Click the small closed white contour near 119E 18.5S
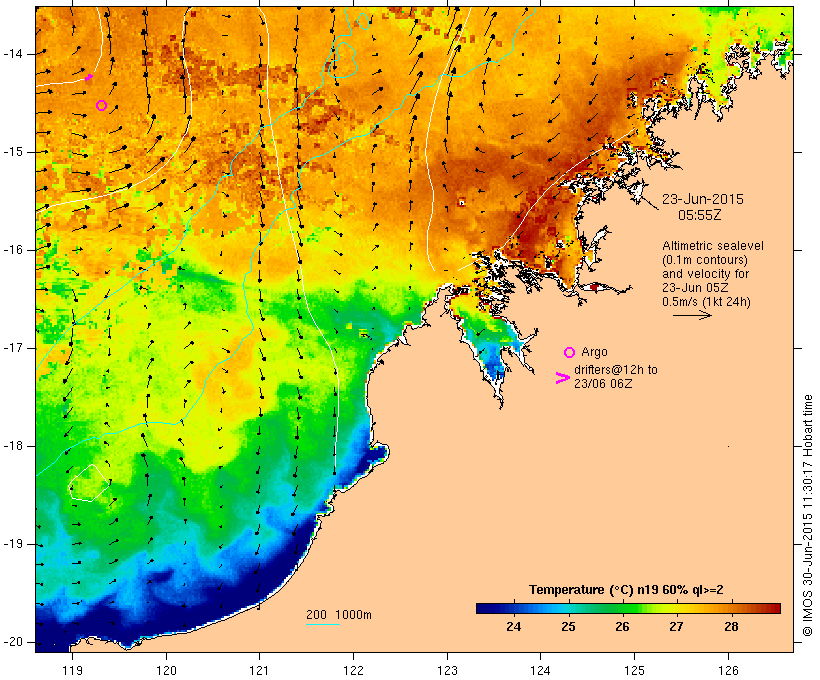The width and height of the screenshot is (820, 680). pyautogui.click(x=89, y=483)
